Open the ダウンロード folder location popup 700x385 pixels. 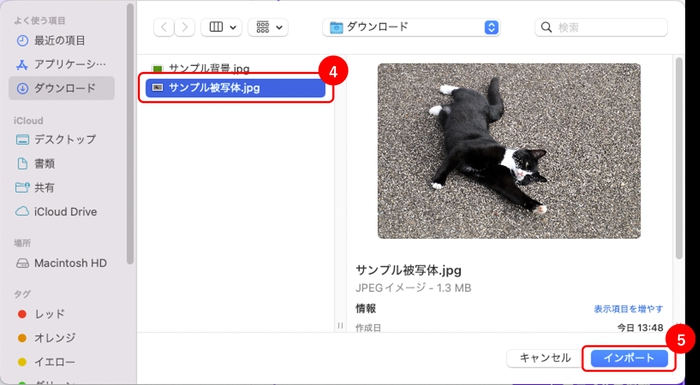[411, 27]
